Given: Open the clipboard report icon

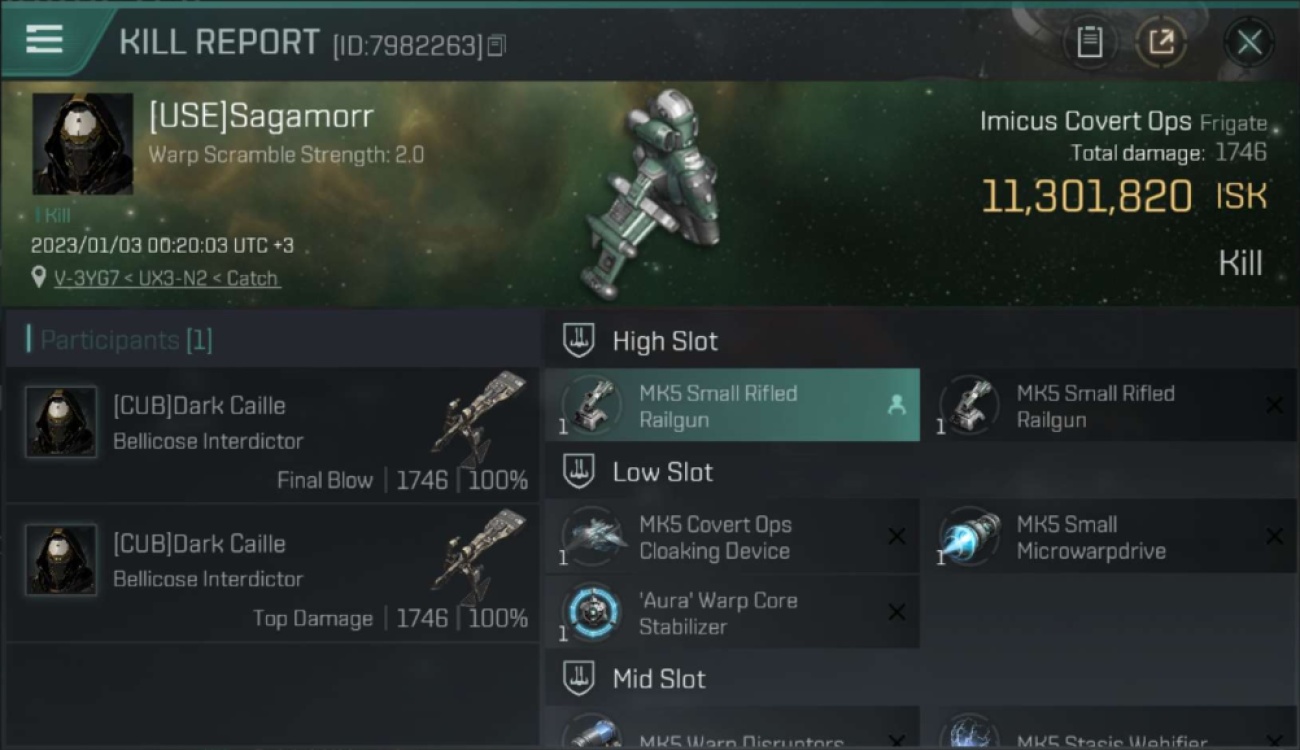Looking at the screenshot, I should (x=1090, y=42).
